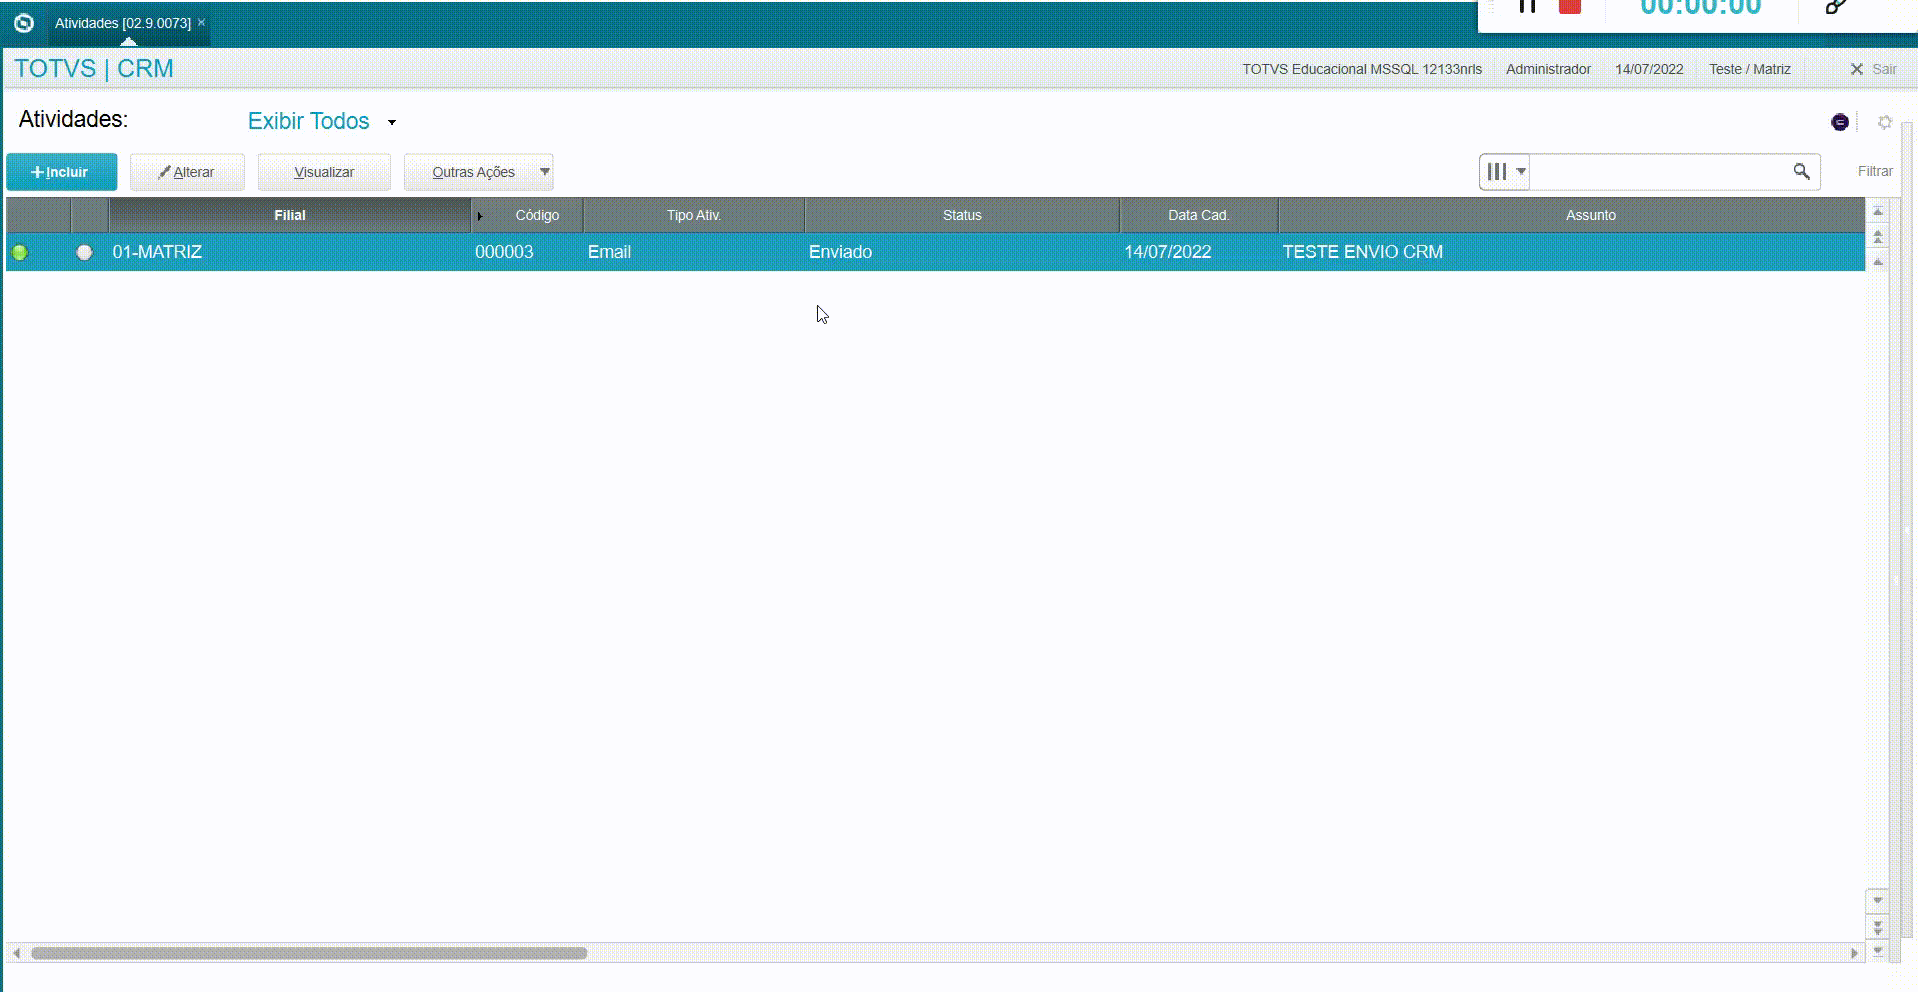1918x992 pixels.
Task: Click the Enviado status cell
Action: click(962, 252)
